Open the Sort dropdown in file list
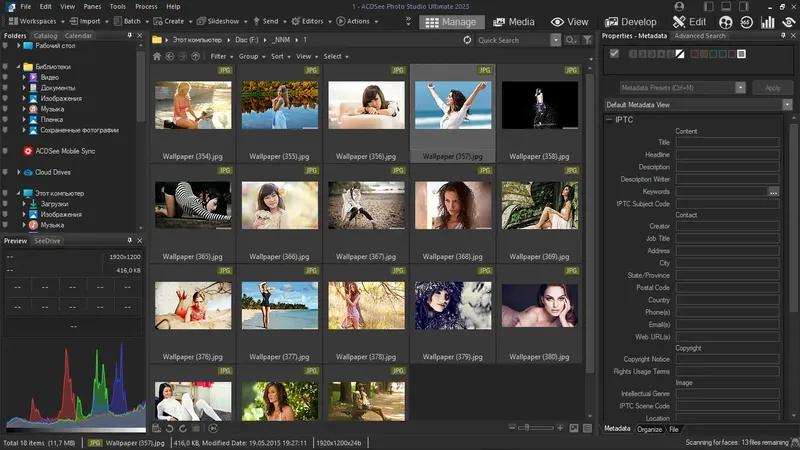 tap(280, 56)
